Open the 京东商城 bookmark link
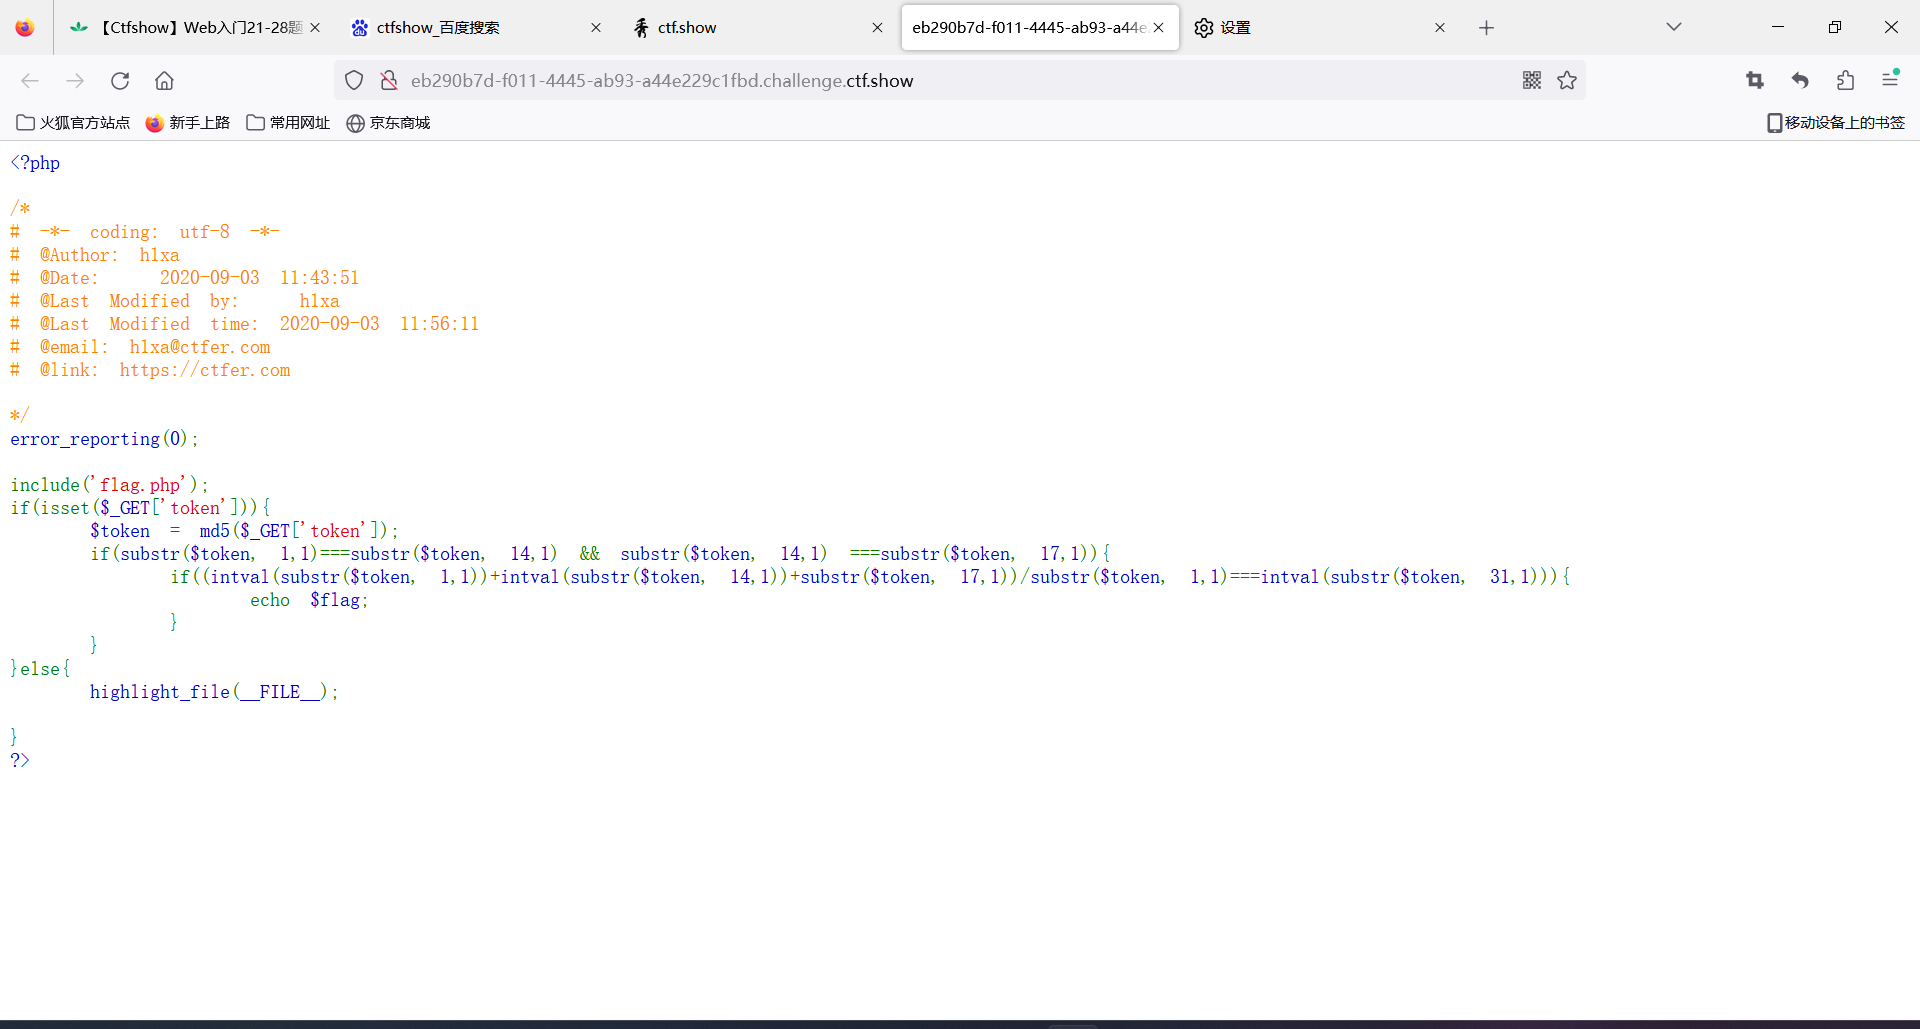The width and height of the screenshot is (1920, 1029). coord(388,123)
